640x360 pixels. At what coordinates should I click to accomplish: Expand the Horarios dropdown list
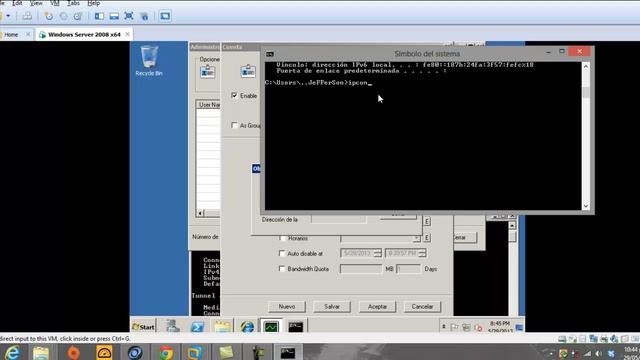[416, 238]
